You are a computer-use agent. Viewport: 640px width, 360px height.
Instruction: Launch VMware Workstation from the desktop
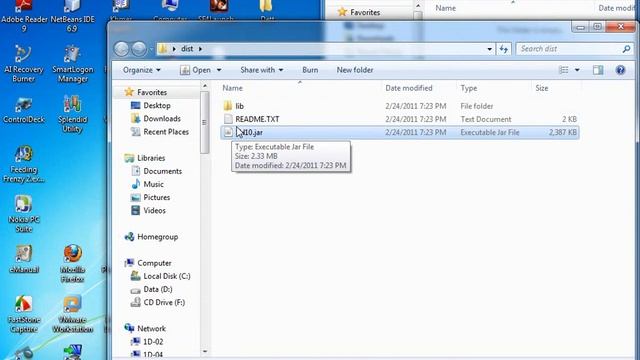(72, 314)
